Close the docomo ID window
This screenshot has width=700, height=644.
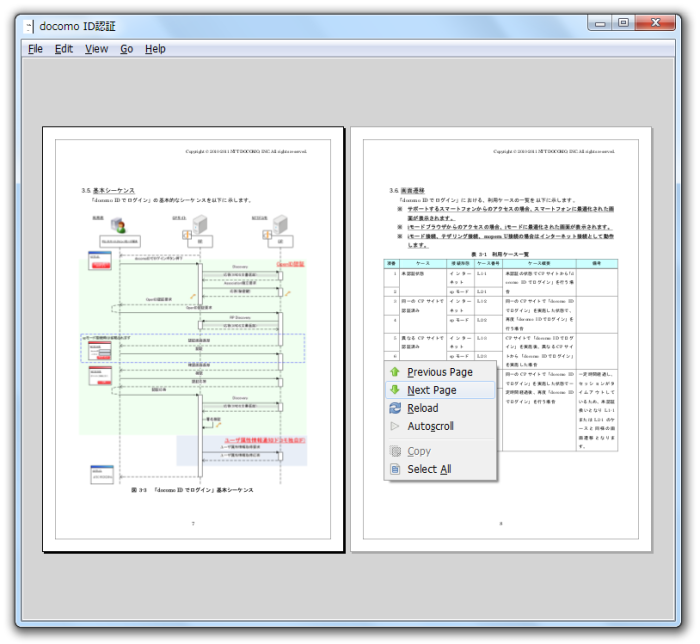coord(655,23)
